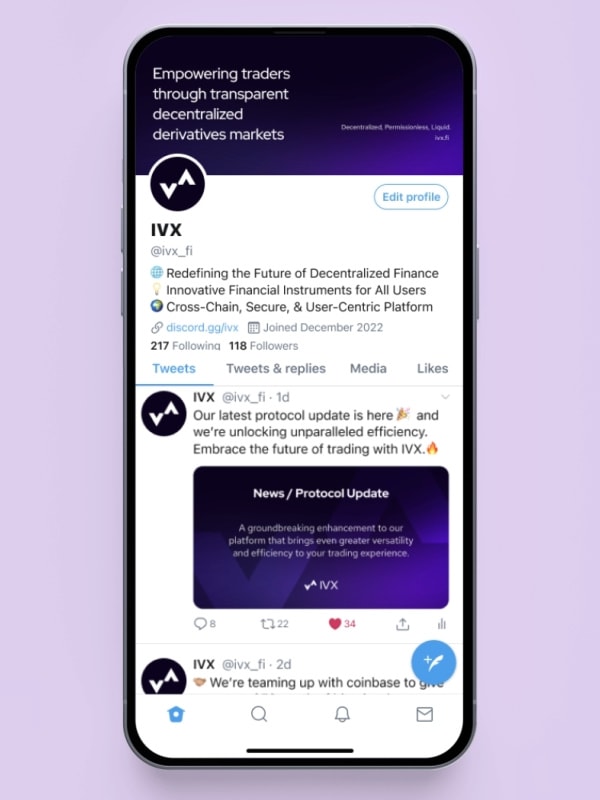Switch to Tweets & replies tab
Viewport: 600px width, 800px height.
276,368
